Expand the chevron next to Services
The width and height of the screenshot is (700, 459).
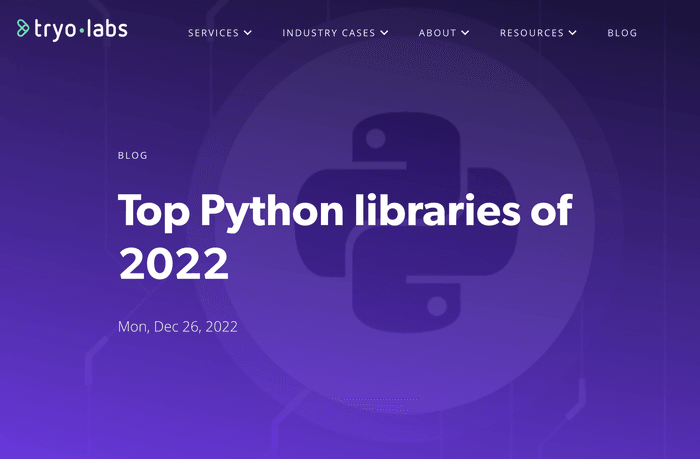pyautogui.click(x=247, y=33)
